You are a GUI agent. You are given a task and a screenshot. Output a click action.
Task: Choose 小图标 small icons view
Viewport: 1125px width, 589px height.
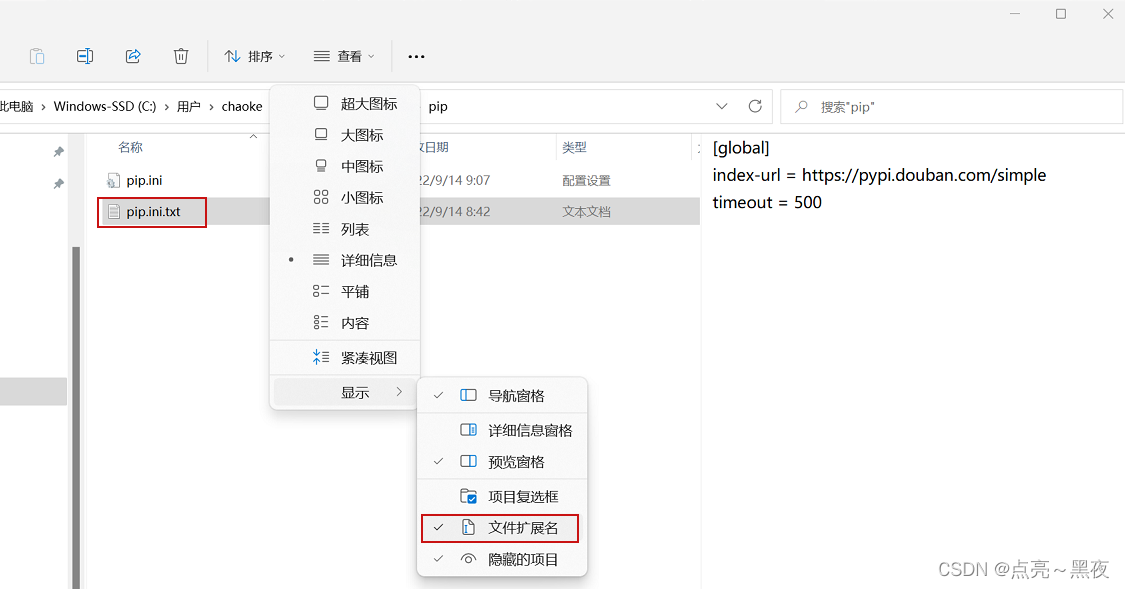pos(345,197)
